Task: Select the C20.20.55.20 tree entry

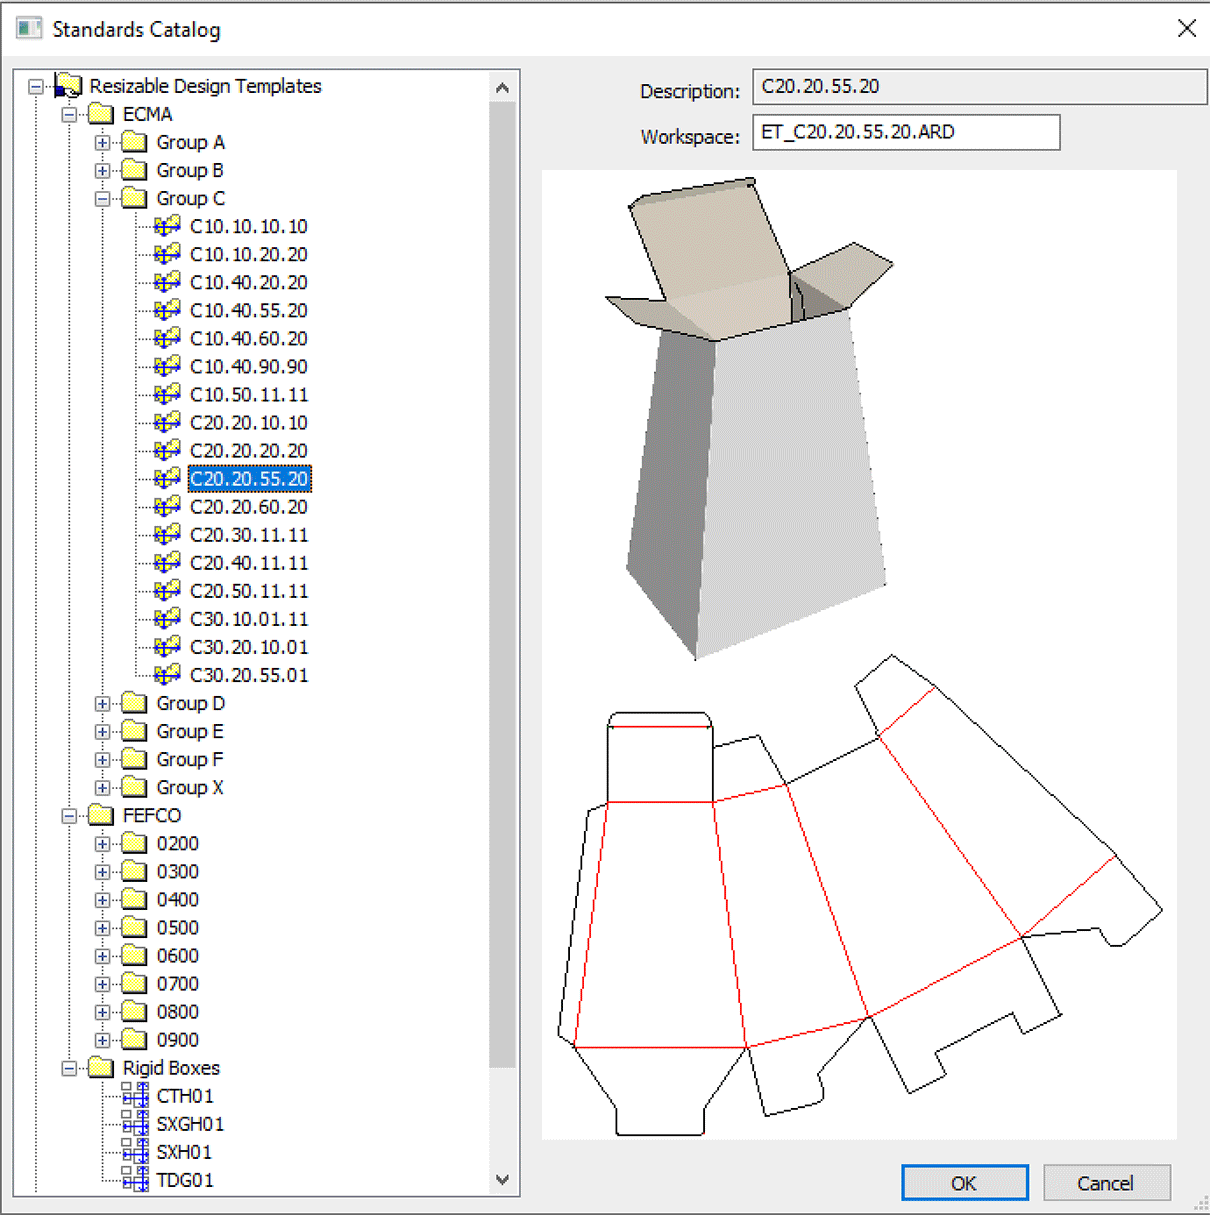Action: click(249, 479)
